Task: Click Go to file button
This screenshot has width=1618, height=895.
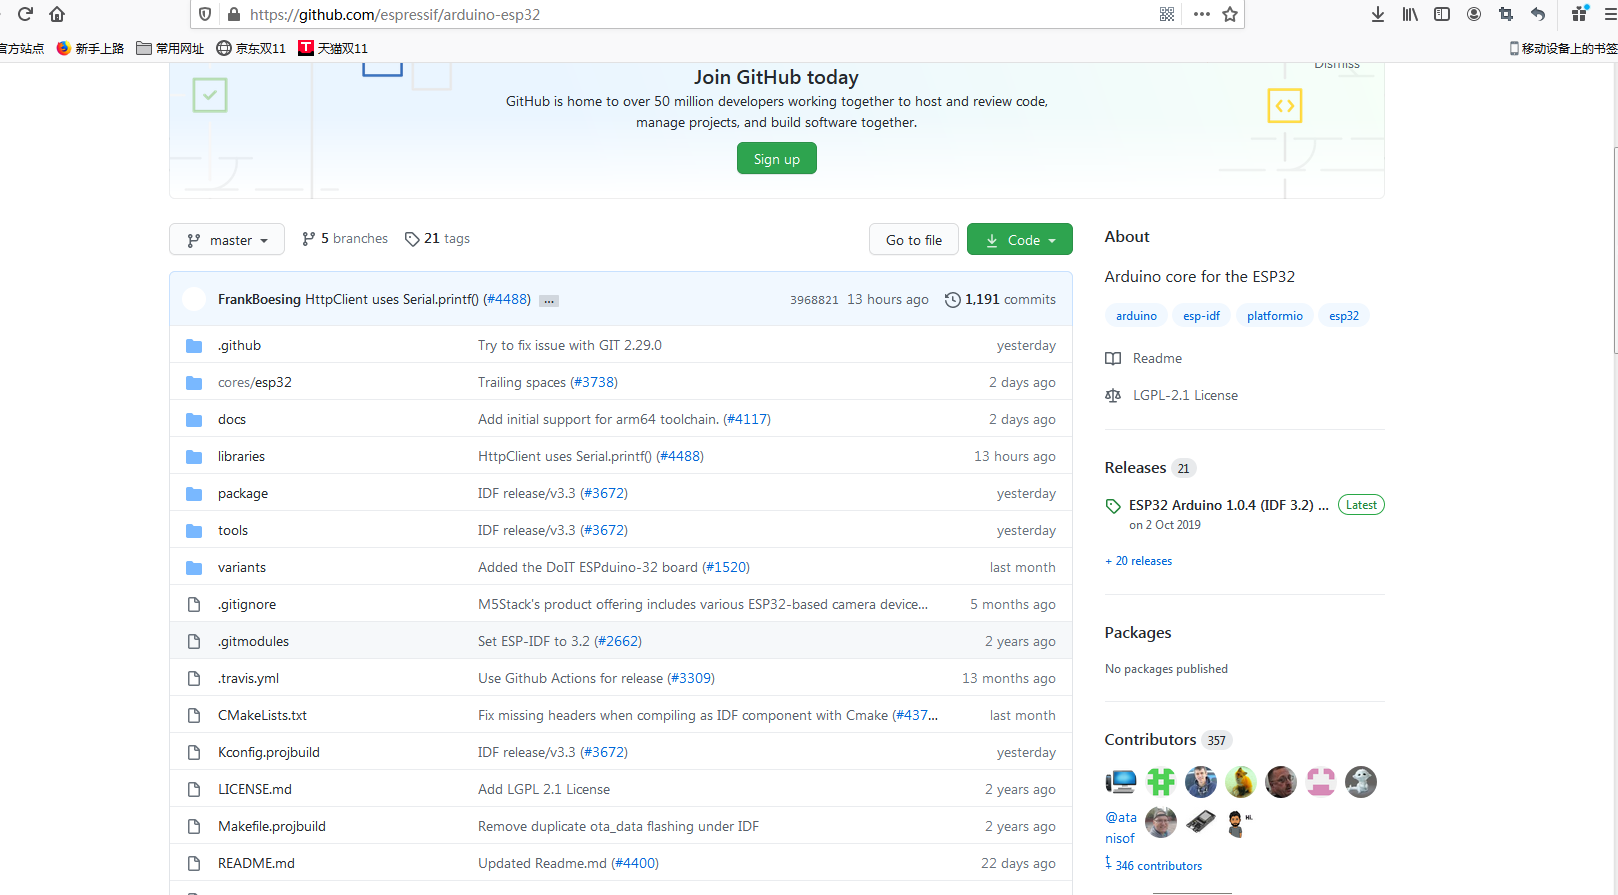Action: coord(914,240)
